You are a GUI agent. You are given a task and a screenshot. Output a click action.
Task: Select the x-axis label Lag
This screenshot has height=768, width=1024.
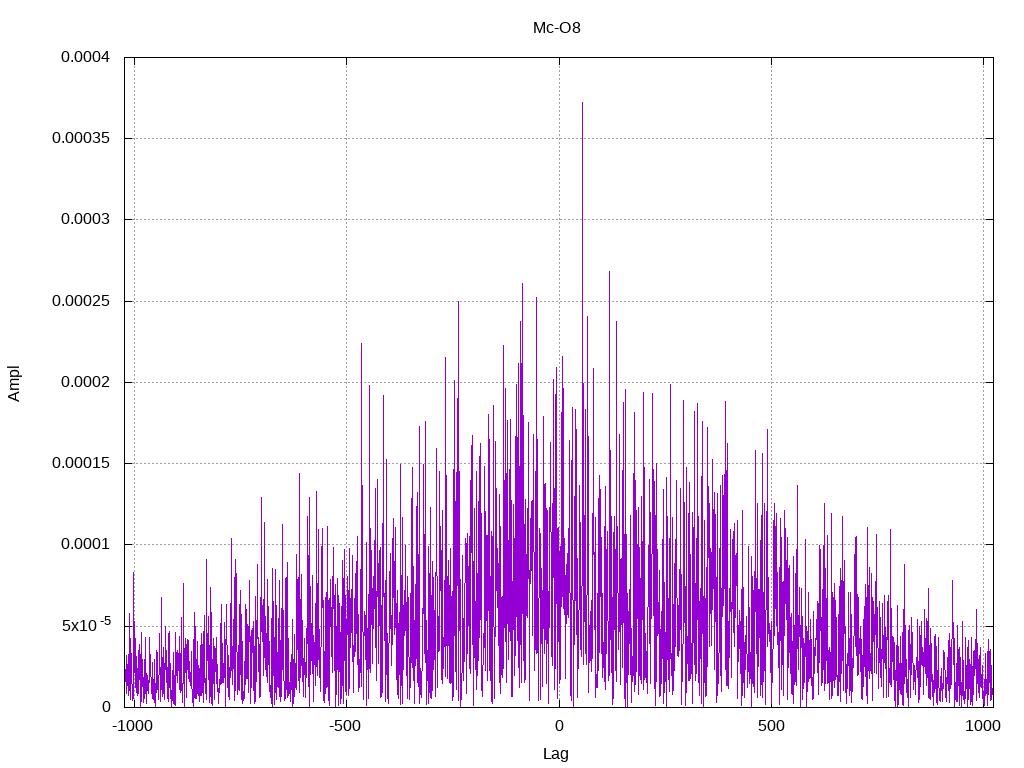click(x=556, y=754)
